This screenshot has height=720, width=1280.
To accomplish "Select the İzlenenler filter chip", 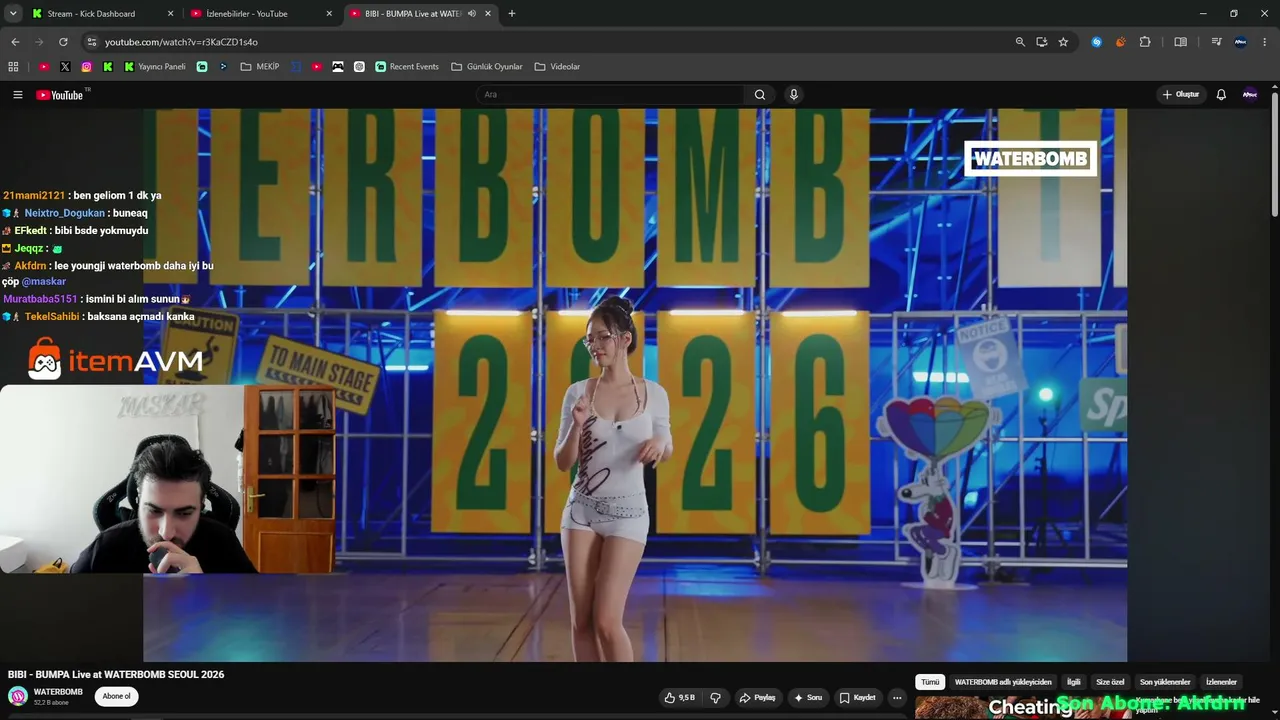I will coord(1221,682).
